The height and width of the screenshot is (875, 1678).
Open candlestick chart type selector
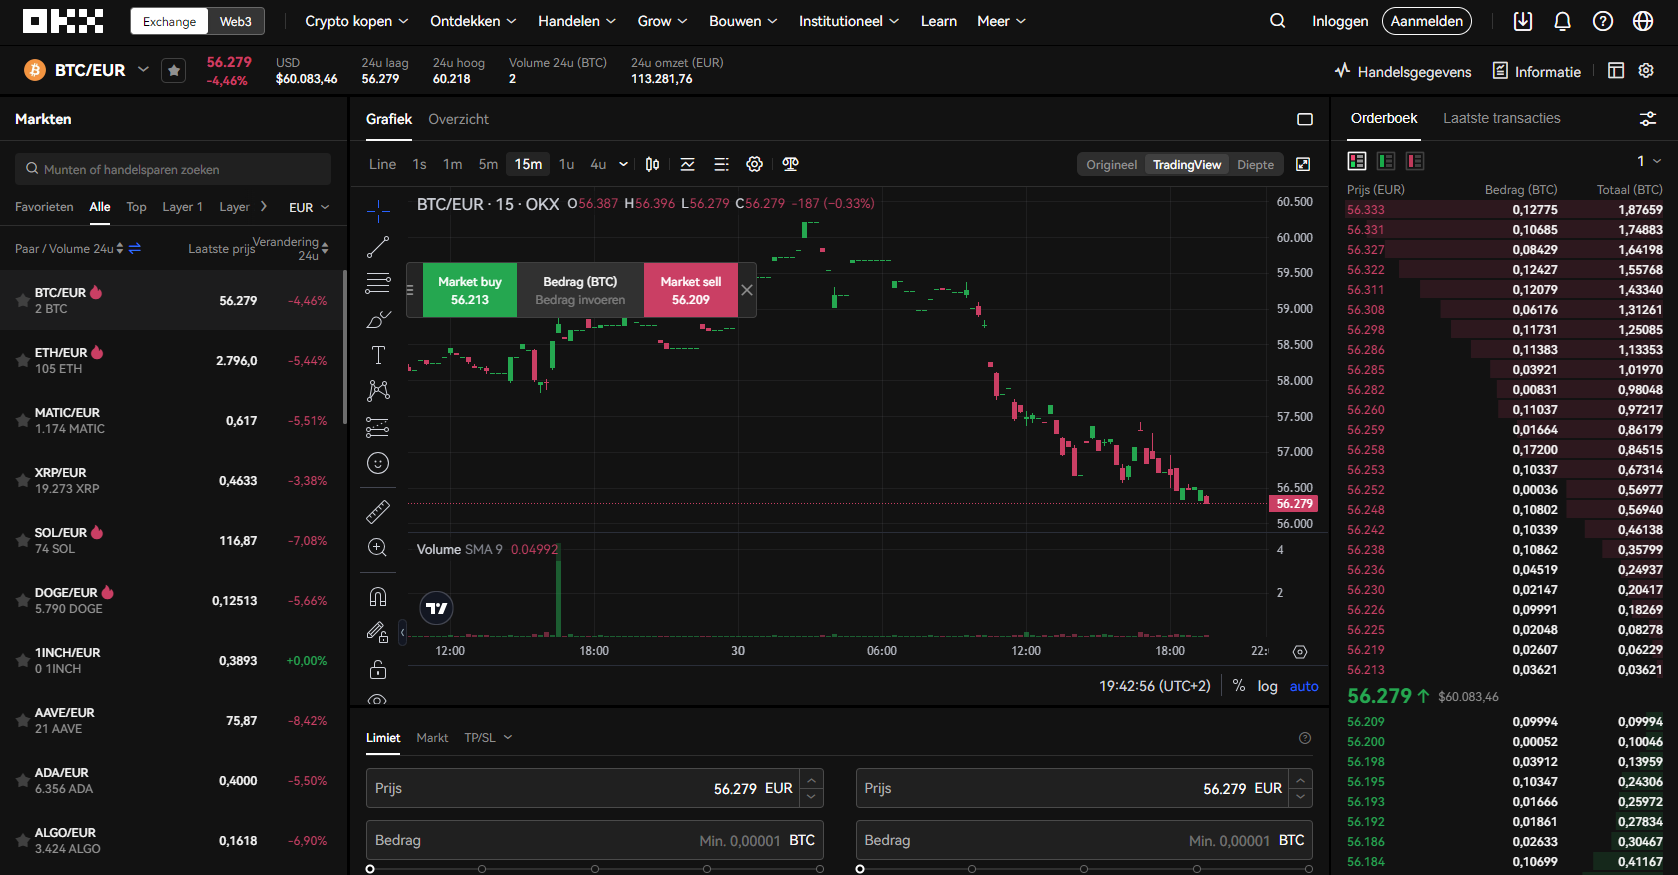[652, 164]
